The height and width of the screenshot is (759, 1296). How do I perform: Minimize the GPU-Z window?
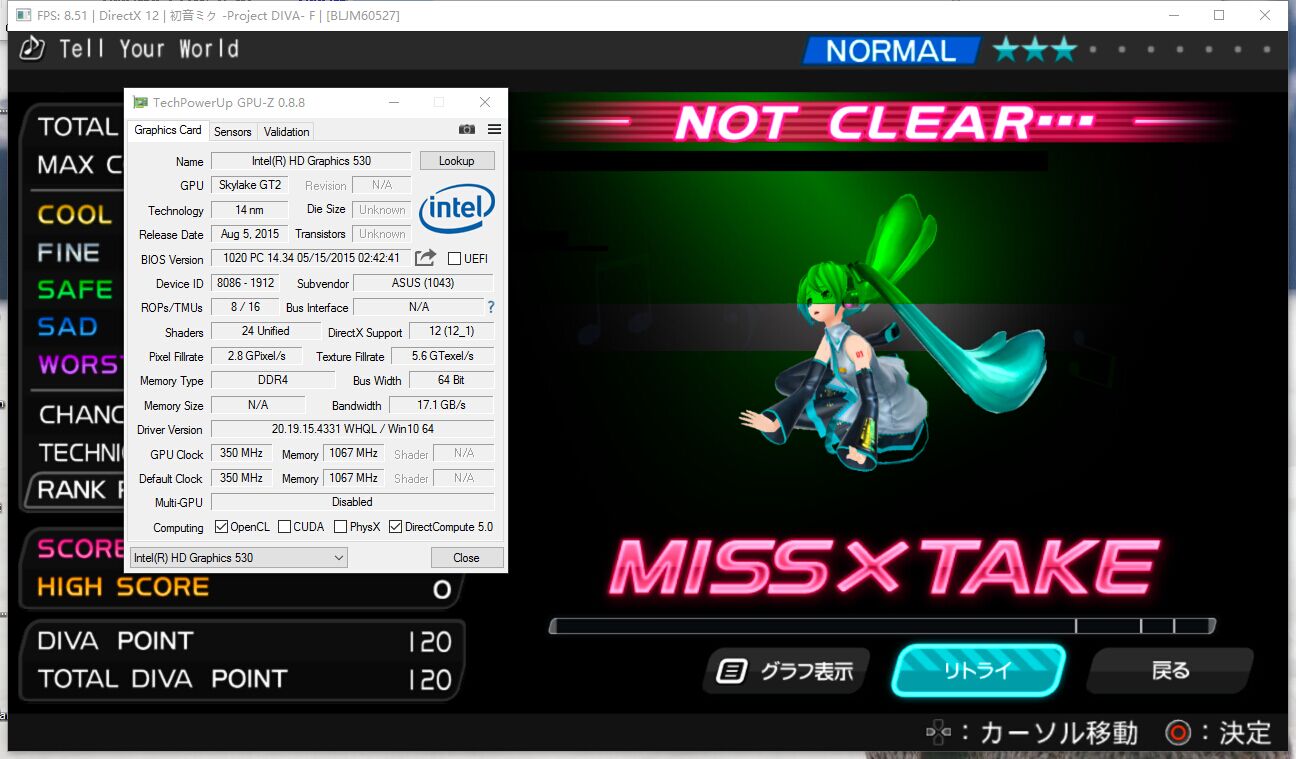click(394, 102)
